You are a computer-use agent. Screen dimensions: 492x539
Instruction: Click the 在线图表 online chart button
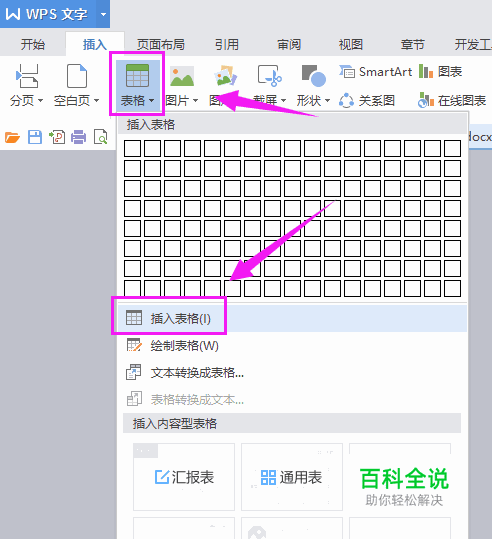click(452, 101)
